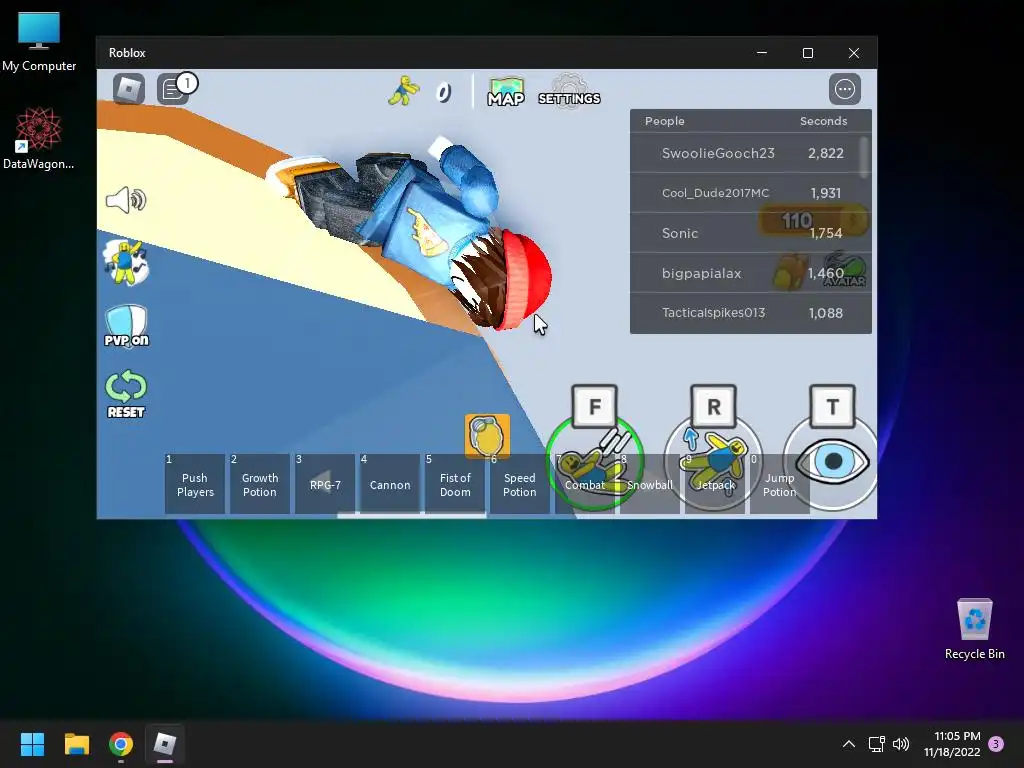Screen dimensions: 1024x768
Task: Click the gold 110 coins counter
Action: pyautogui.click(x=812, y=221)
